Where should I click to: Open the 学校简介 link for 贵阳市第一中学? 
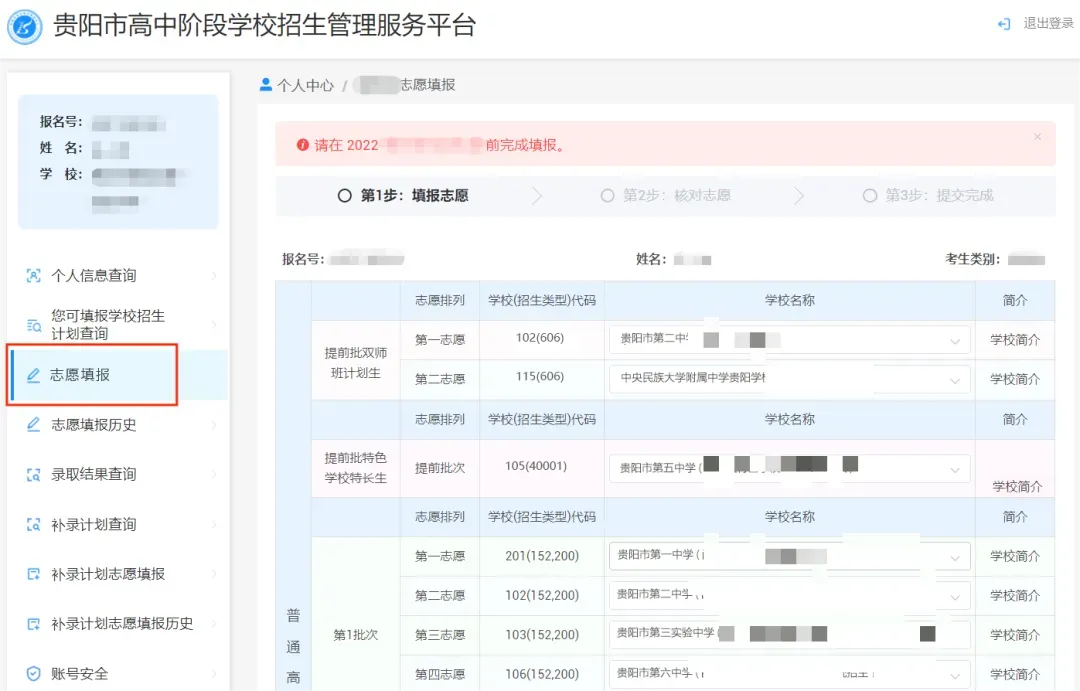pos(1016,556)
